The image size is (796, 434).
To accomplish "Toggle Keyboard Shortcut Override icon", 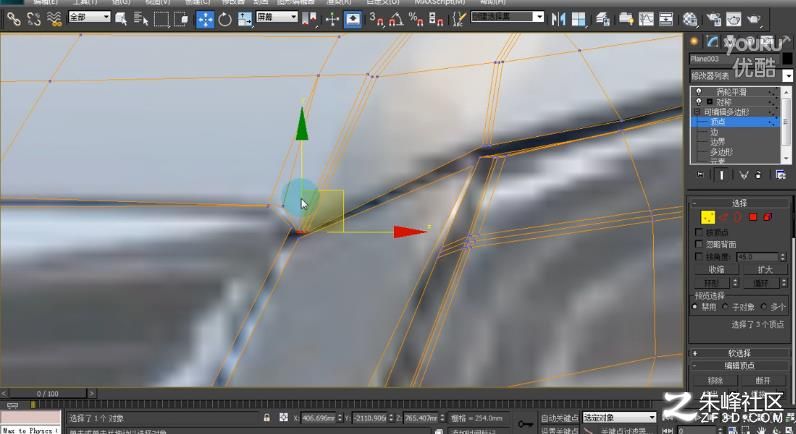I will click(353, 19).
